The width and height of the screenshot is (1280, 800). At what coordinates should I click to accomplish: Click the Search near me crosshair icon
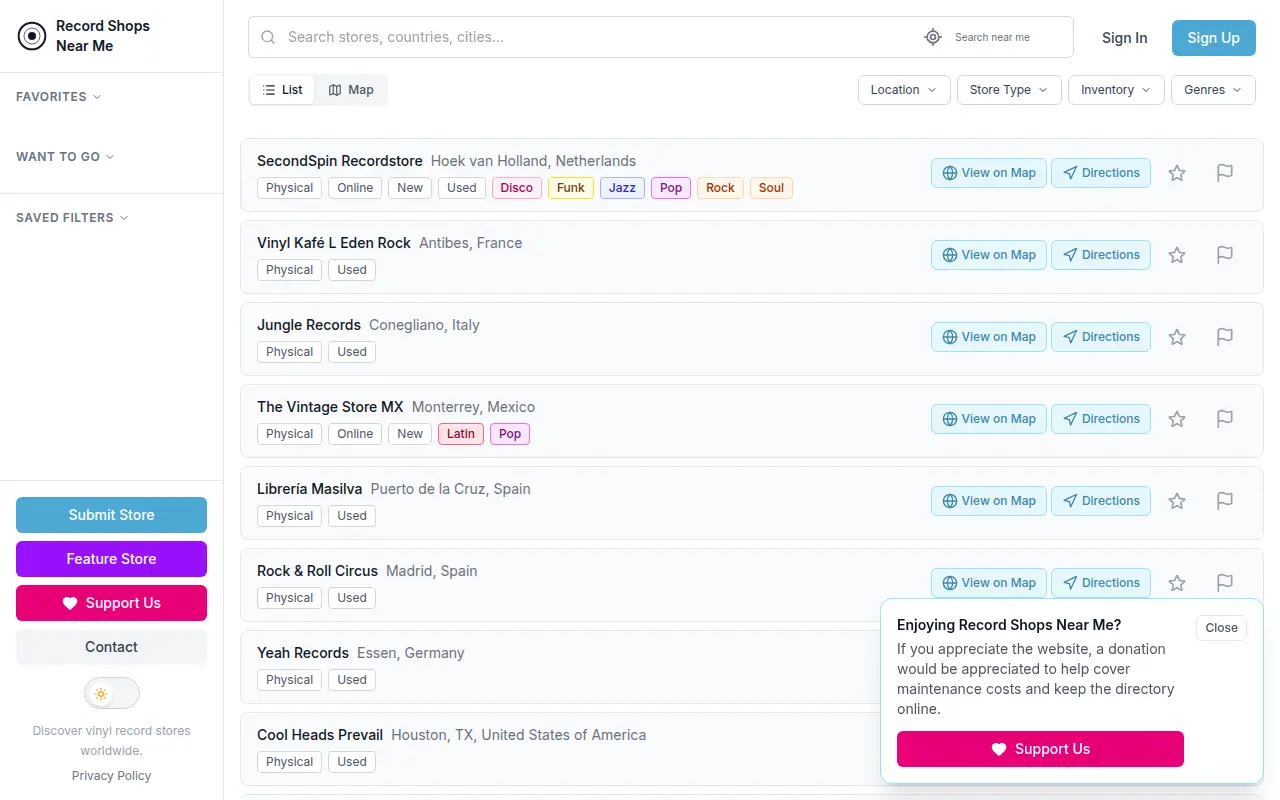[x=933, y=37]
